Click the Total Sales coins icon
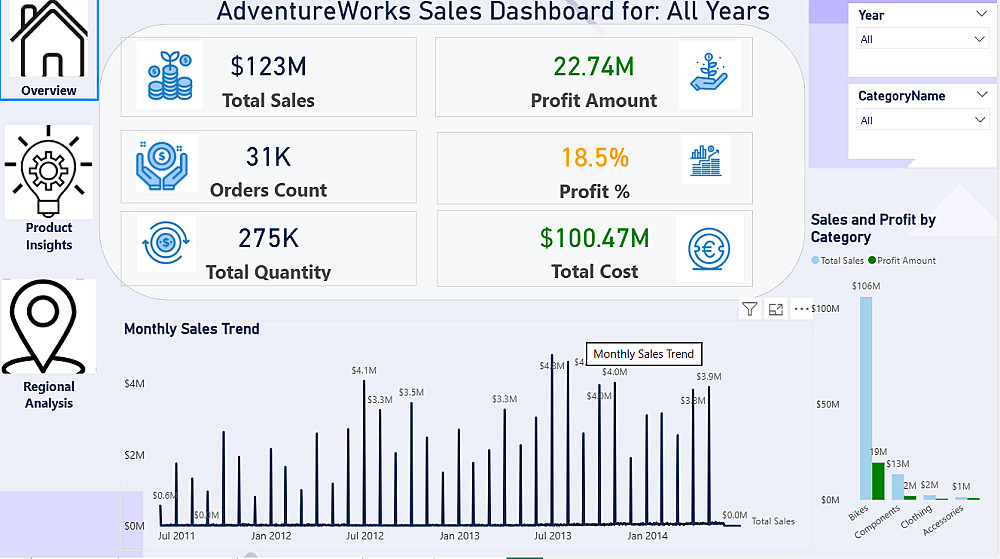 click(169, 75)
